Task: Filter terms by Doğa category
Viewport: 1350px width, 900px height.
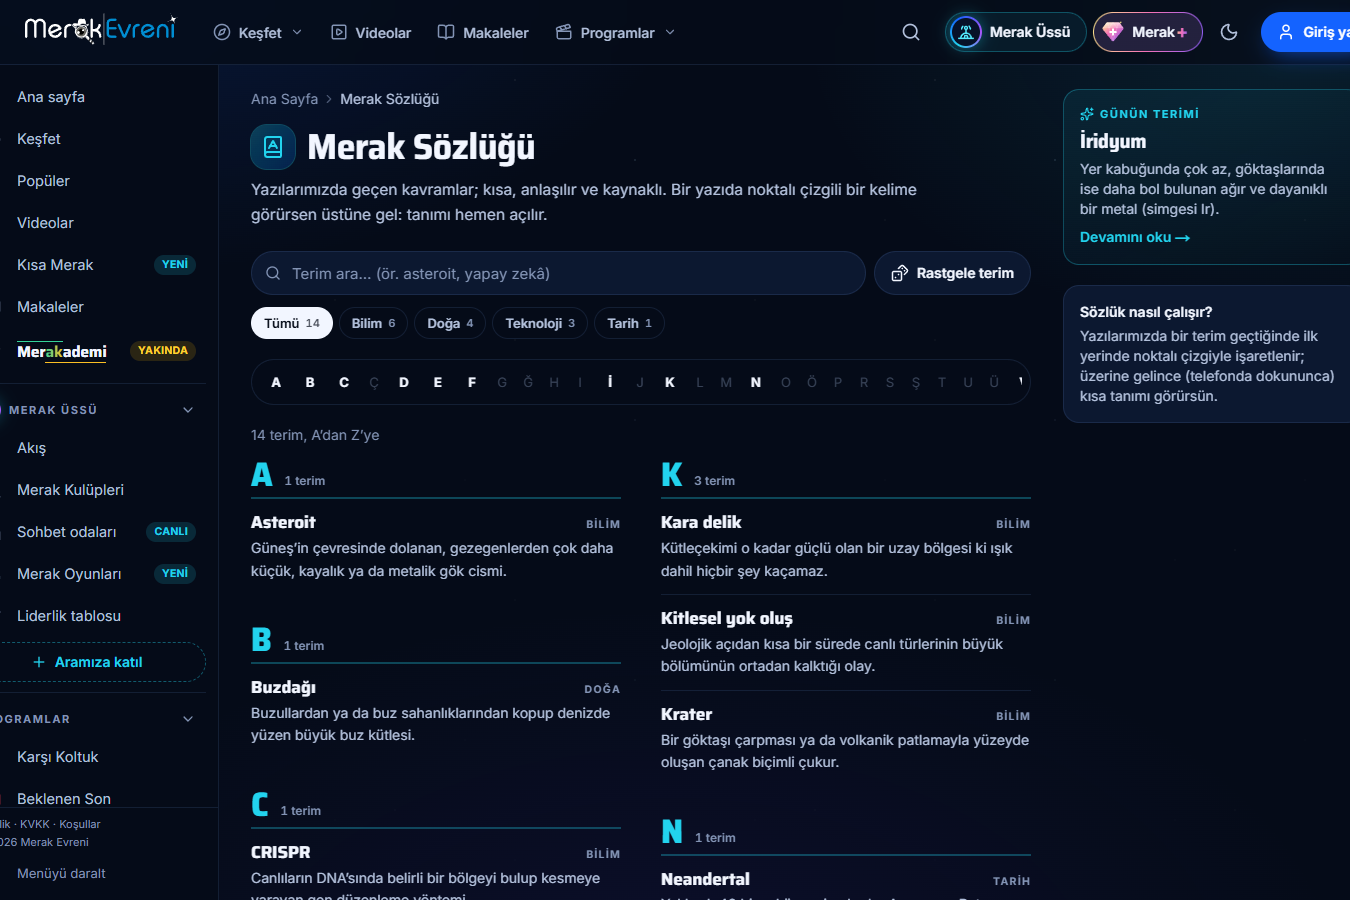Action: (450, 323)
